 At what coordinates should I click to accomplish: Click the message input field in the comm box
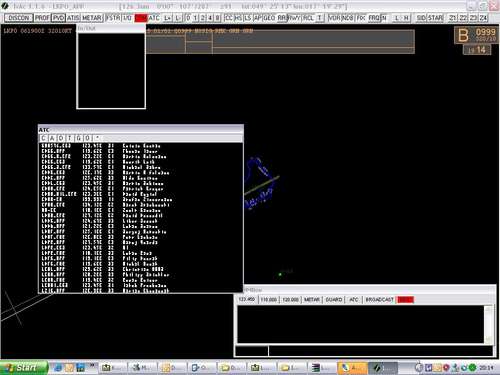coord(380,351)
